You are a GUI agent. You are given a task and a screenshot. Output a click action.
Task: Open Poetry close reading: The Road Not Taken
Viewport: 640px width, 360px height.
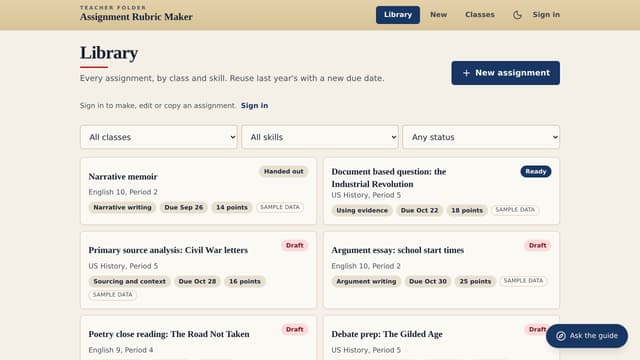coord(169,334)
